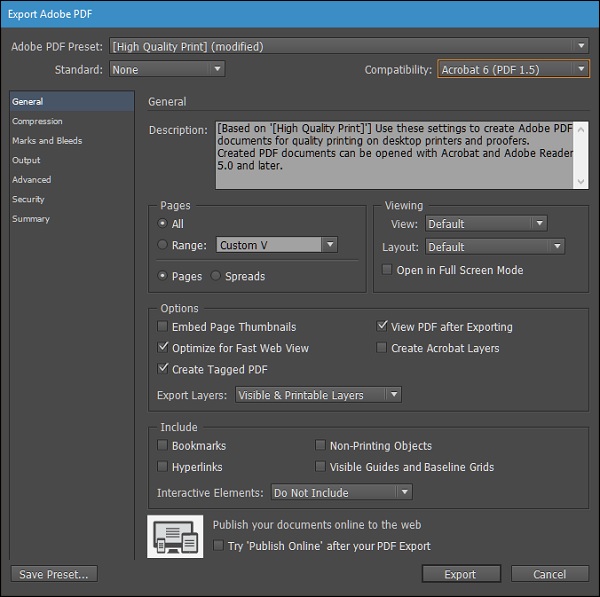Expand the Compatibility dropdown

(513, 70)
